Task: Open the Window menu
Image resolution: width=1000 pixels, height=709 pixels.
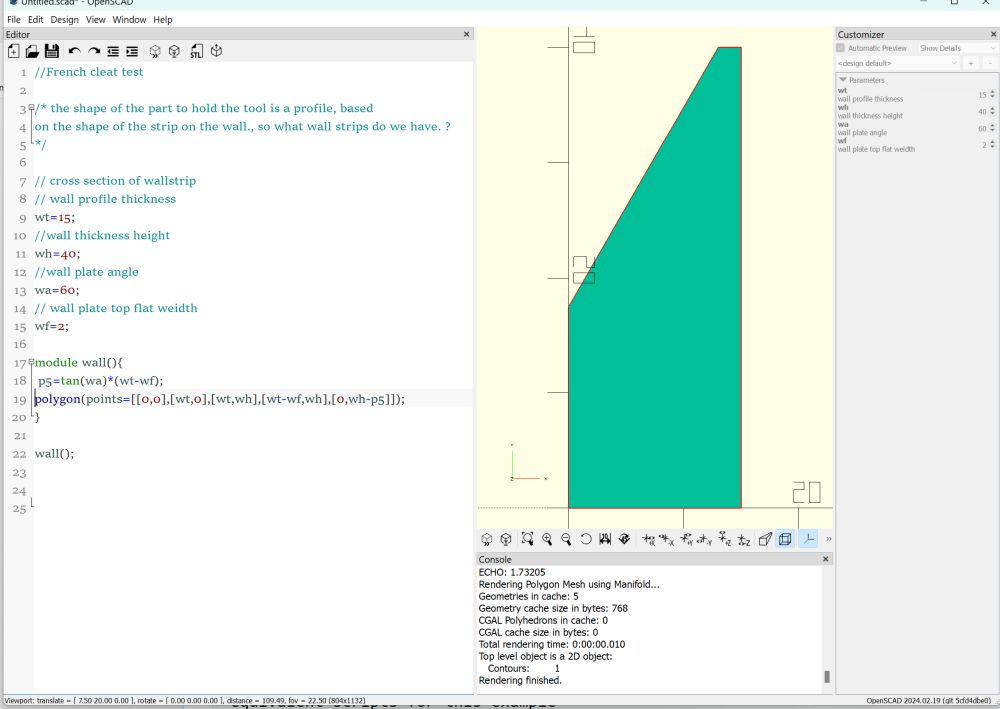Action: point(129,19)
